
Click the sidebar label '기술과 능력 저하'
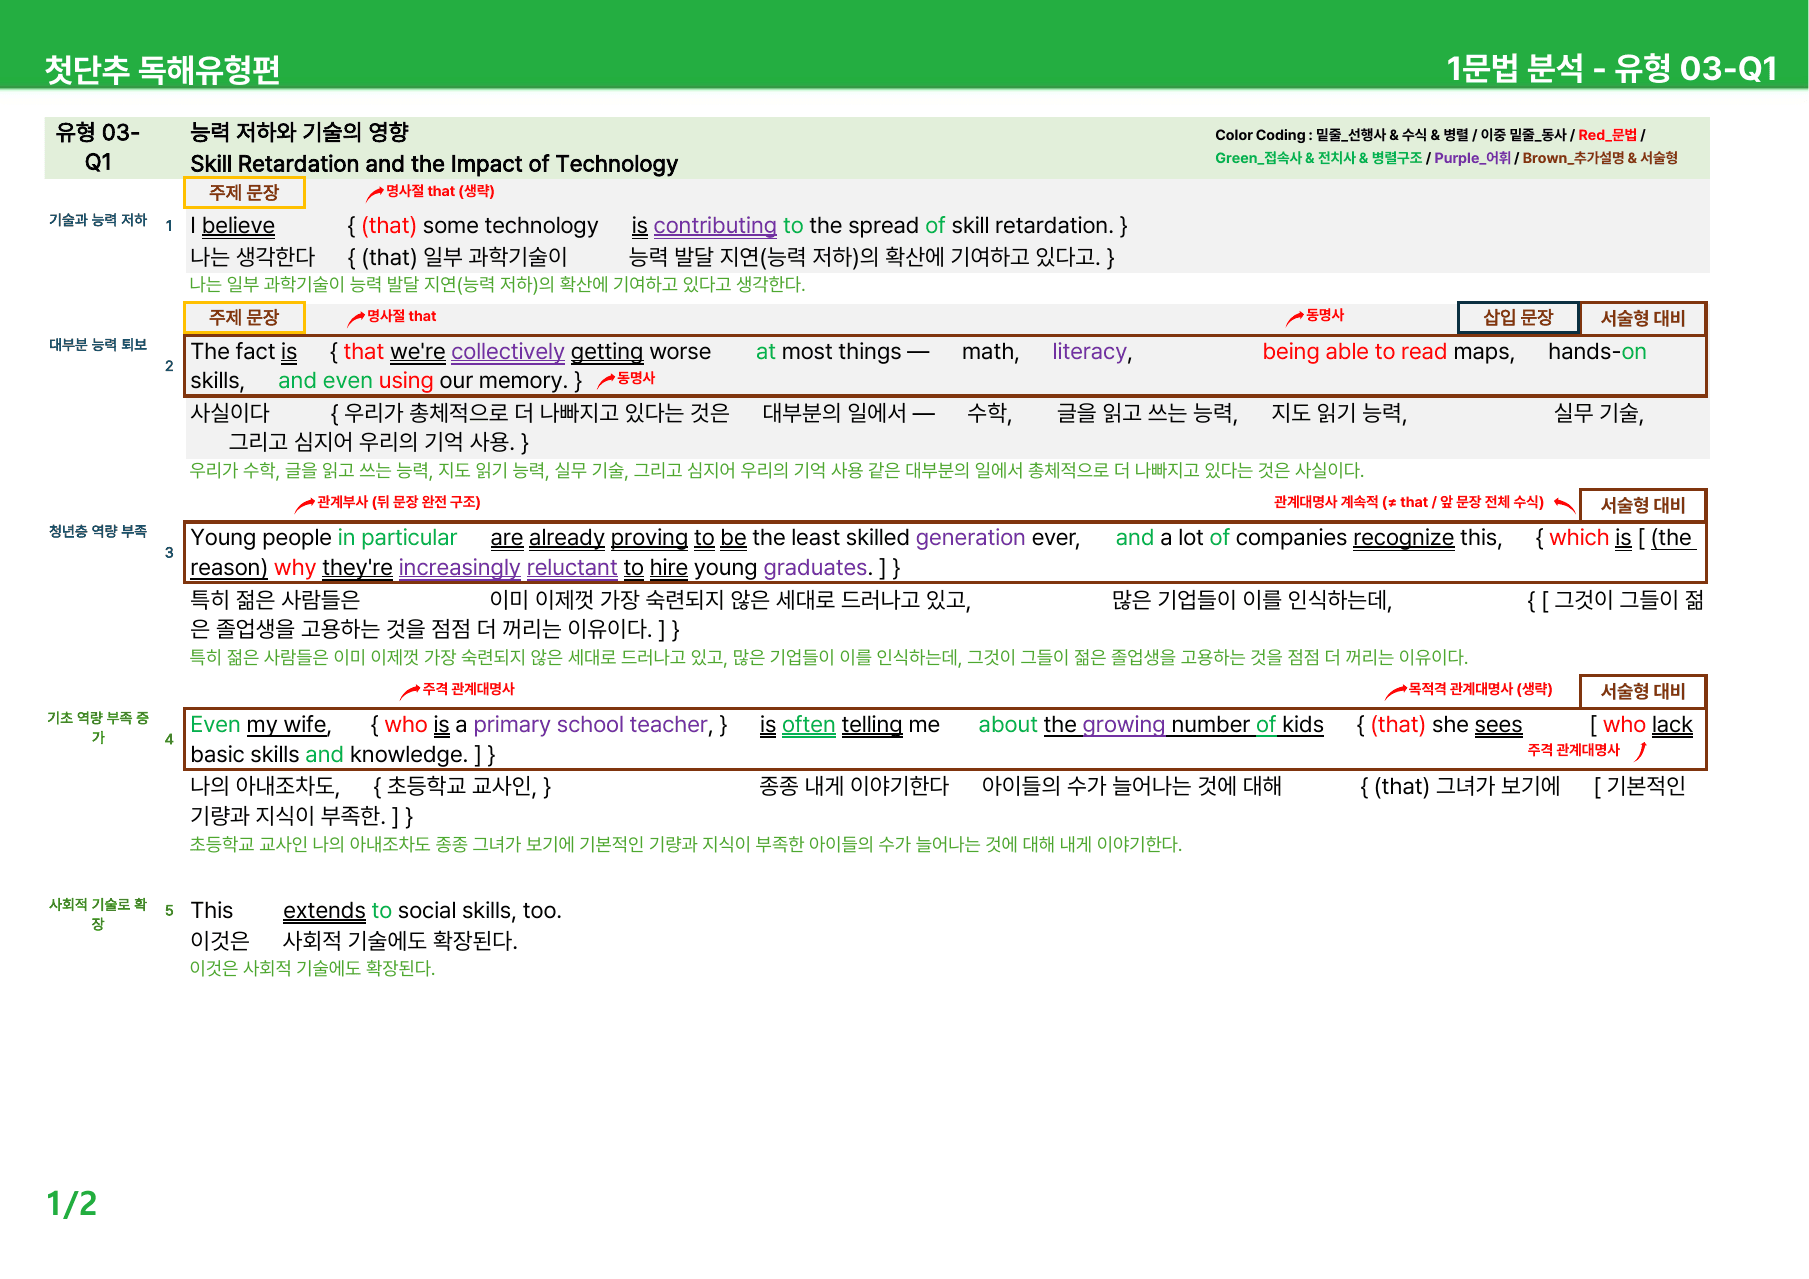tap(98, 220)
